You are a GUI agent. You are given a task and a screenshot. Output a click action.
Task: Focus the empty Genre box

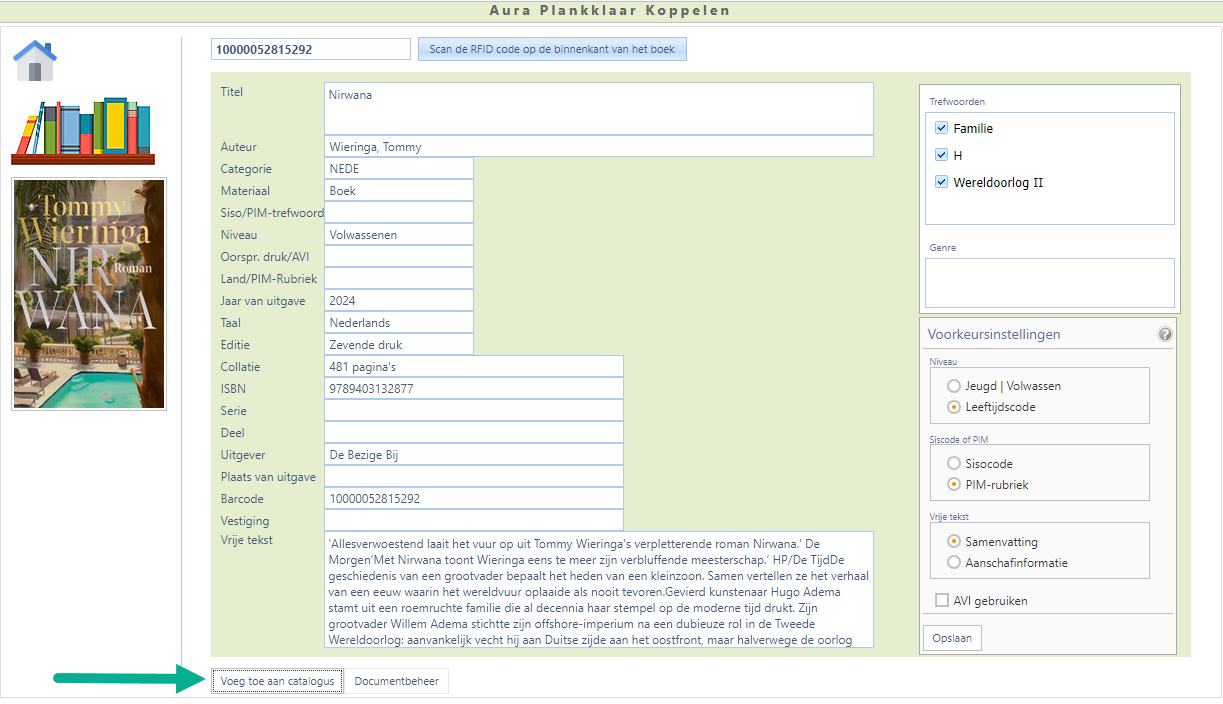point(1049,283)
